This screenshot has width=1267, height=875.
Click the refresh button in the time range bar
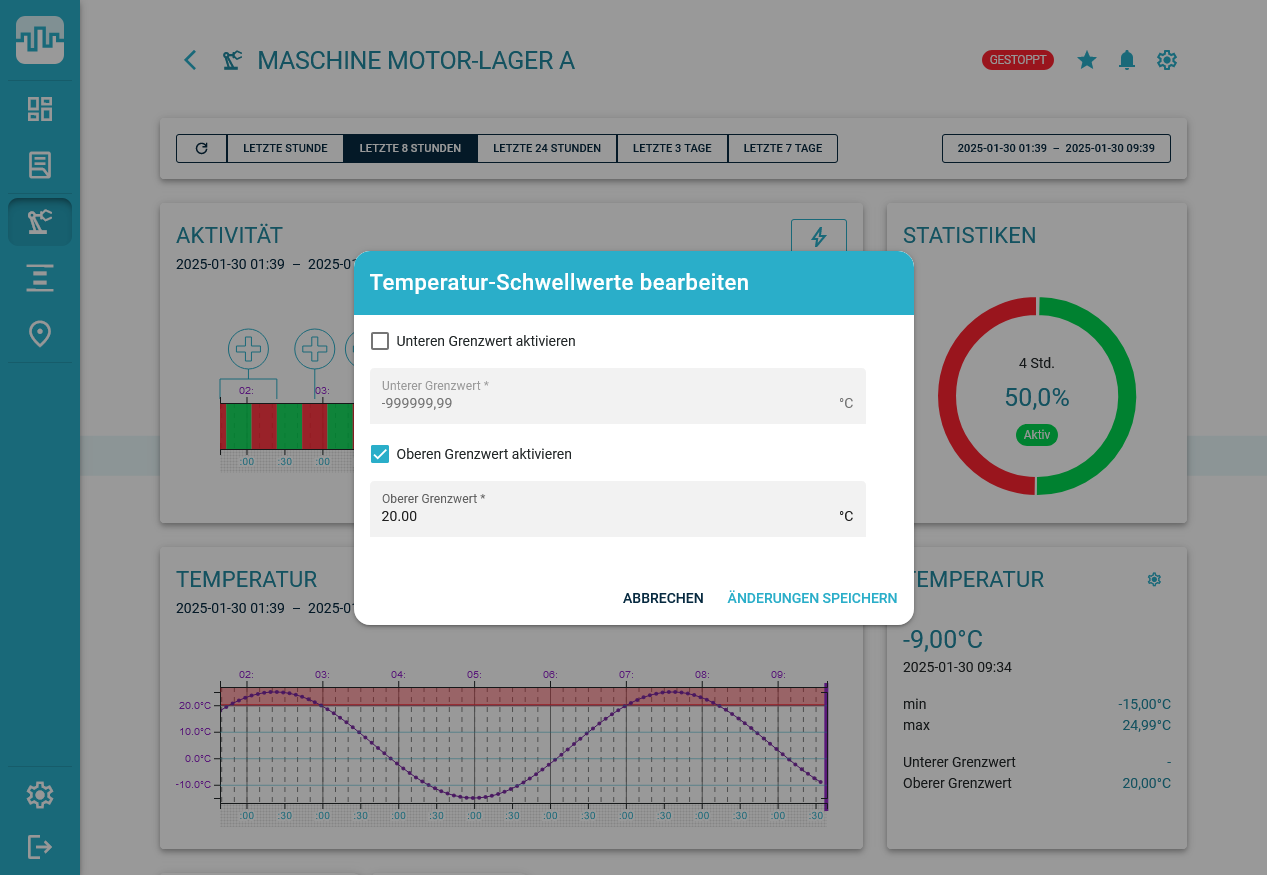point(202,148)
